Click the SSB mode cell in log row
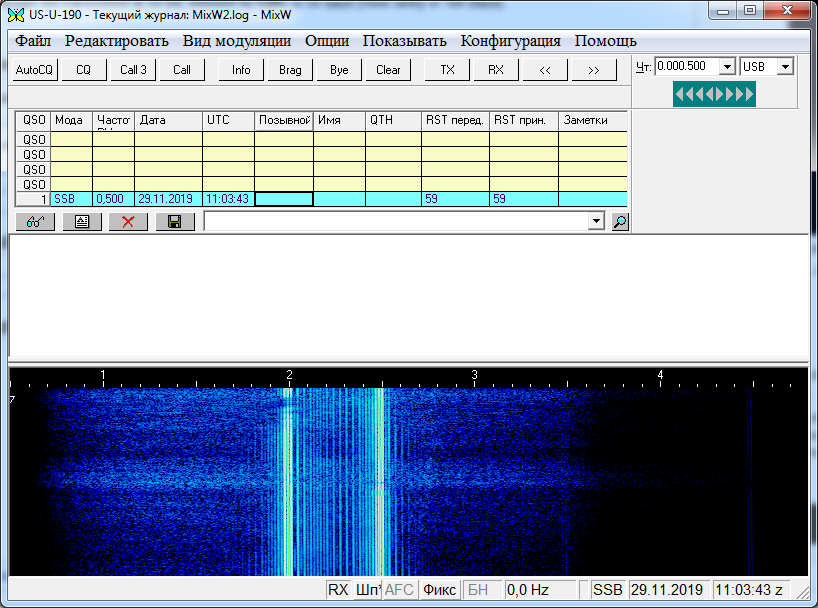The image size is (818, 608). click(x=71, y=199)
